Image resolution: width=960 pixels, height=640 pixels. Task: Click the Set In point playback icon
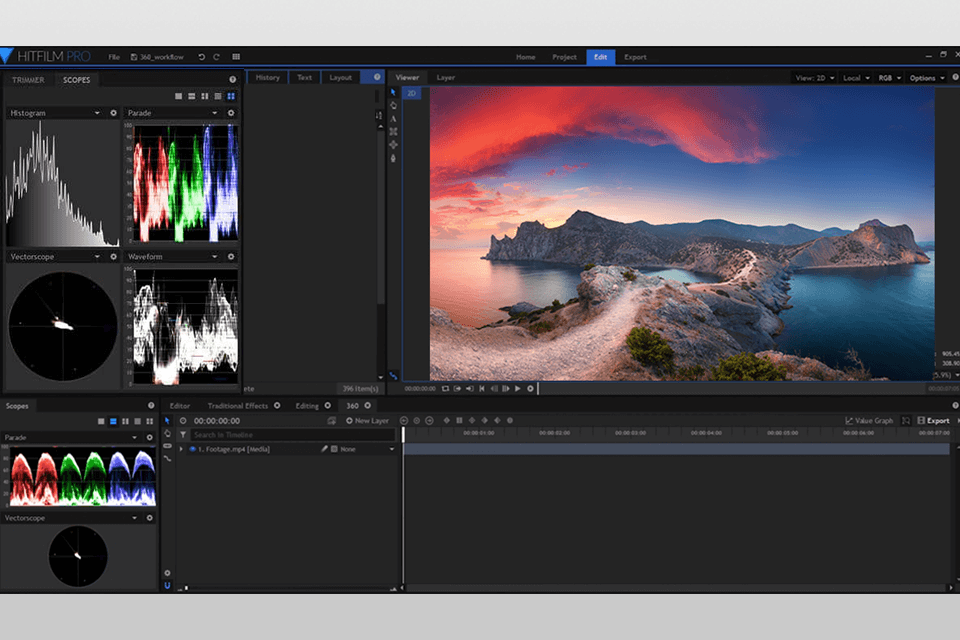click(457, 389)
